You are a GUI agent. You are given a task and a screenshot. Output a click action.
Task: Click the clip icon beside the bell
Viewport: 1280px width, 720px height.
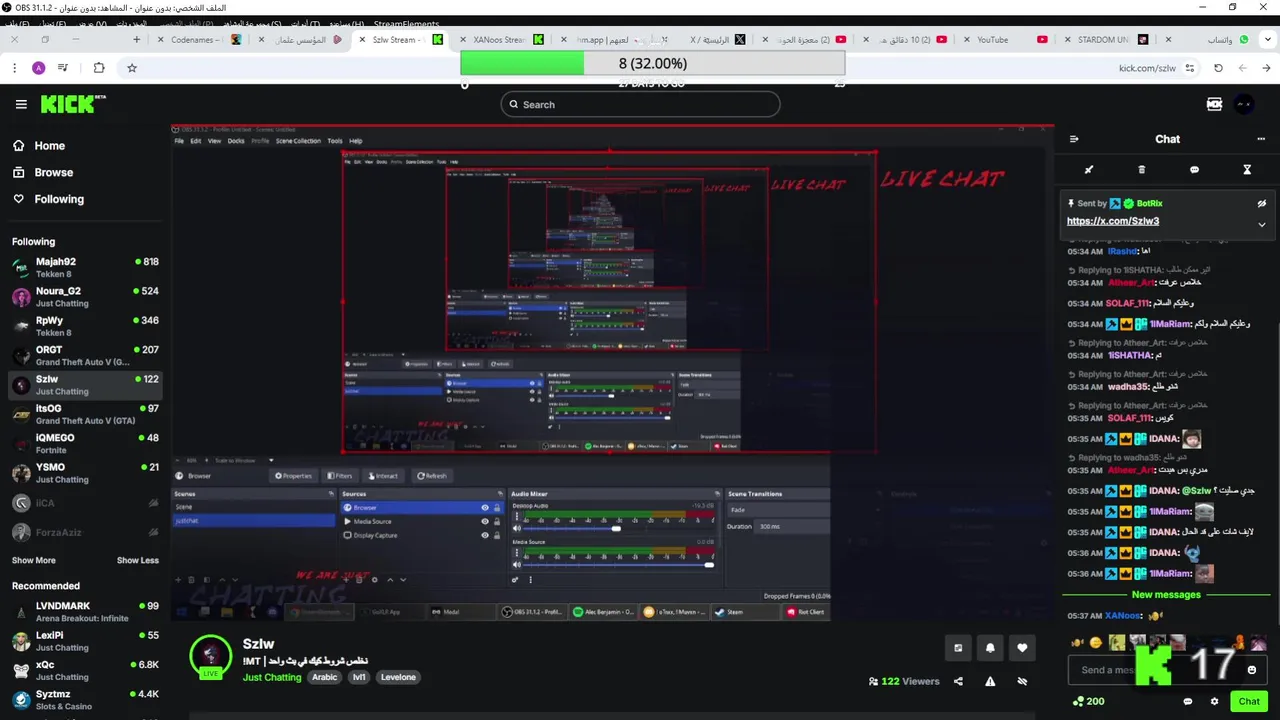pos(958,648)
